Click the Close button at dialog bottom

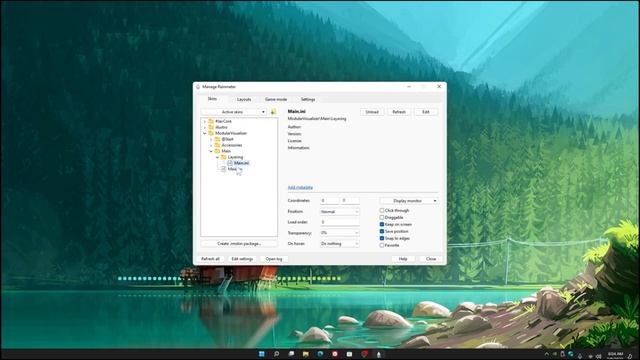431,259
